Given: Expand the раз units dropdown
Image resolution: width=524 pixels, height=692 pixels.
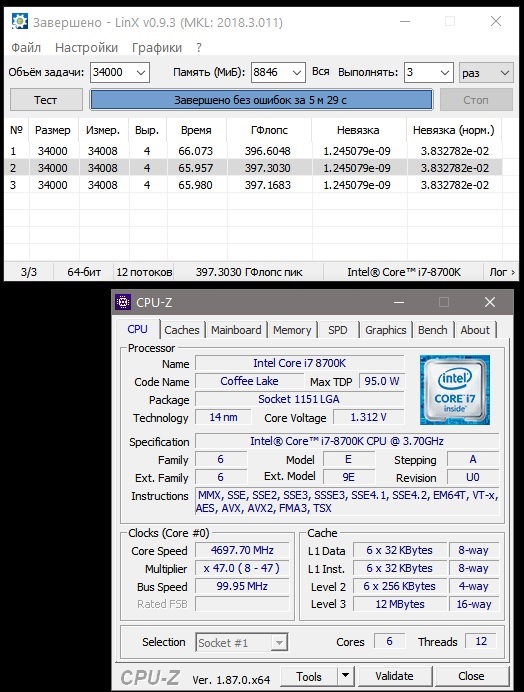Looking at the screenshot, I should click(486, 72).
